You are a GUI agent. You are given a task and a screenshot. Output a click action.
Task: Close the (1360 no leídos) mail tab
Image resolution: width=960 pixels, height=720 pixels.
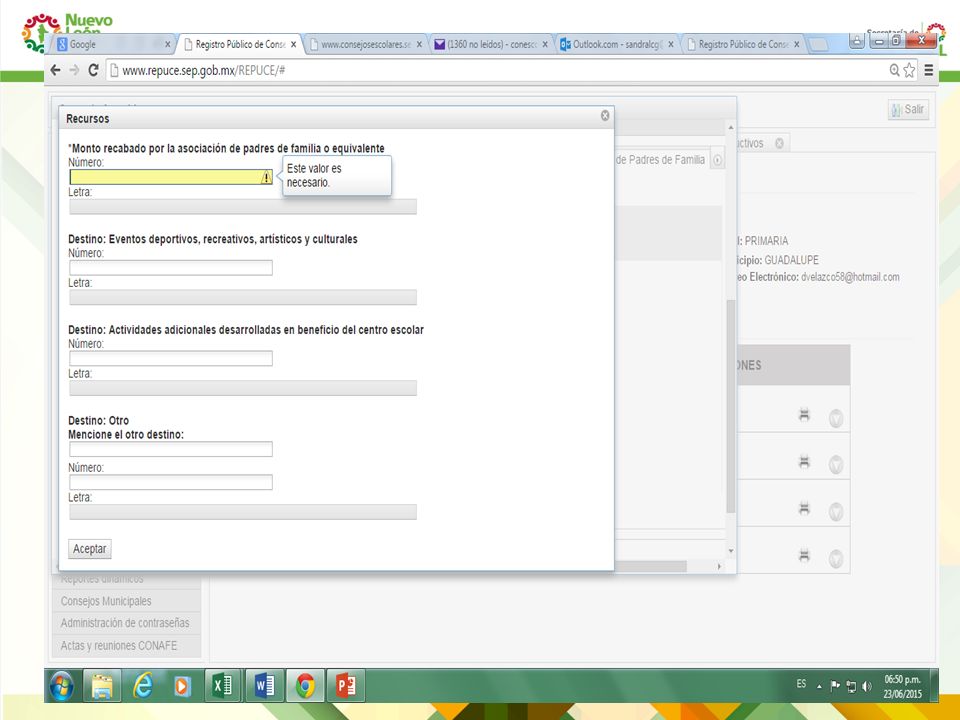[545, 44]
